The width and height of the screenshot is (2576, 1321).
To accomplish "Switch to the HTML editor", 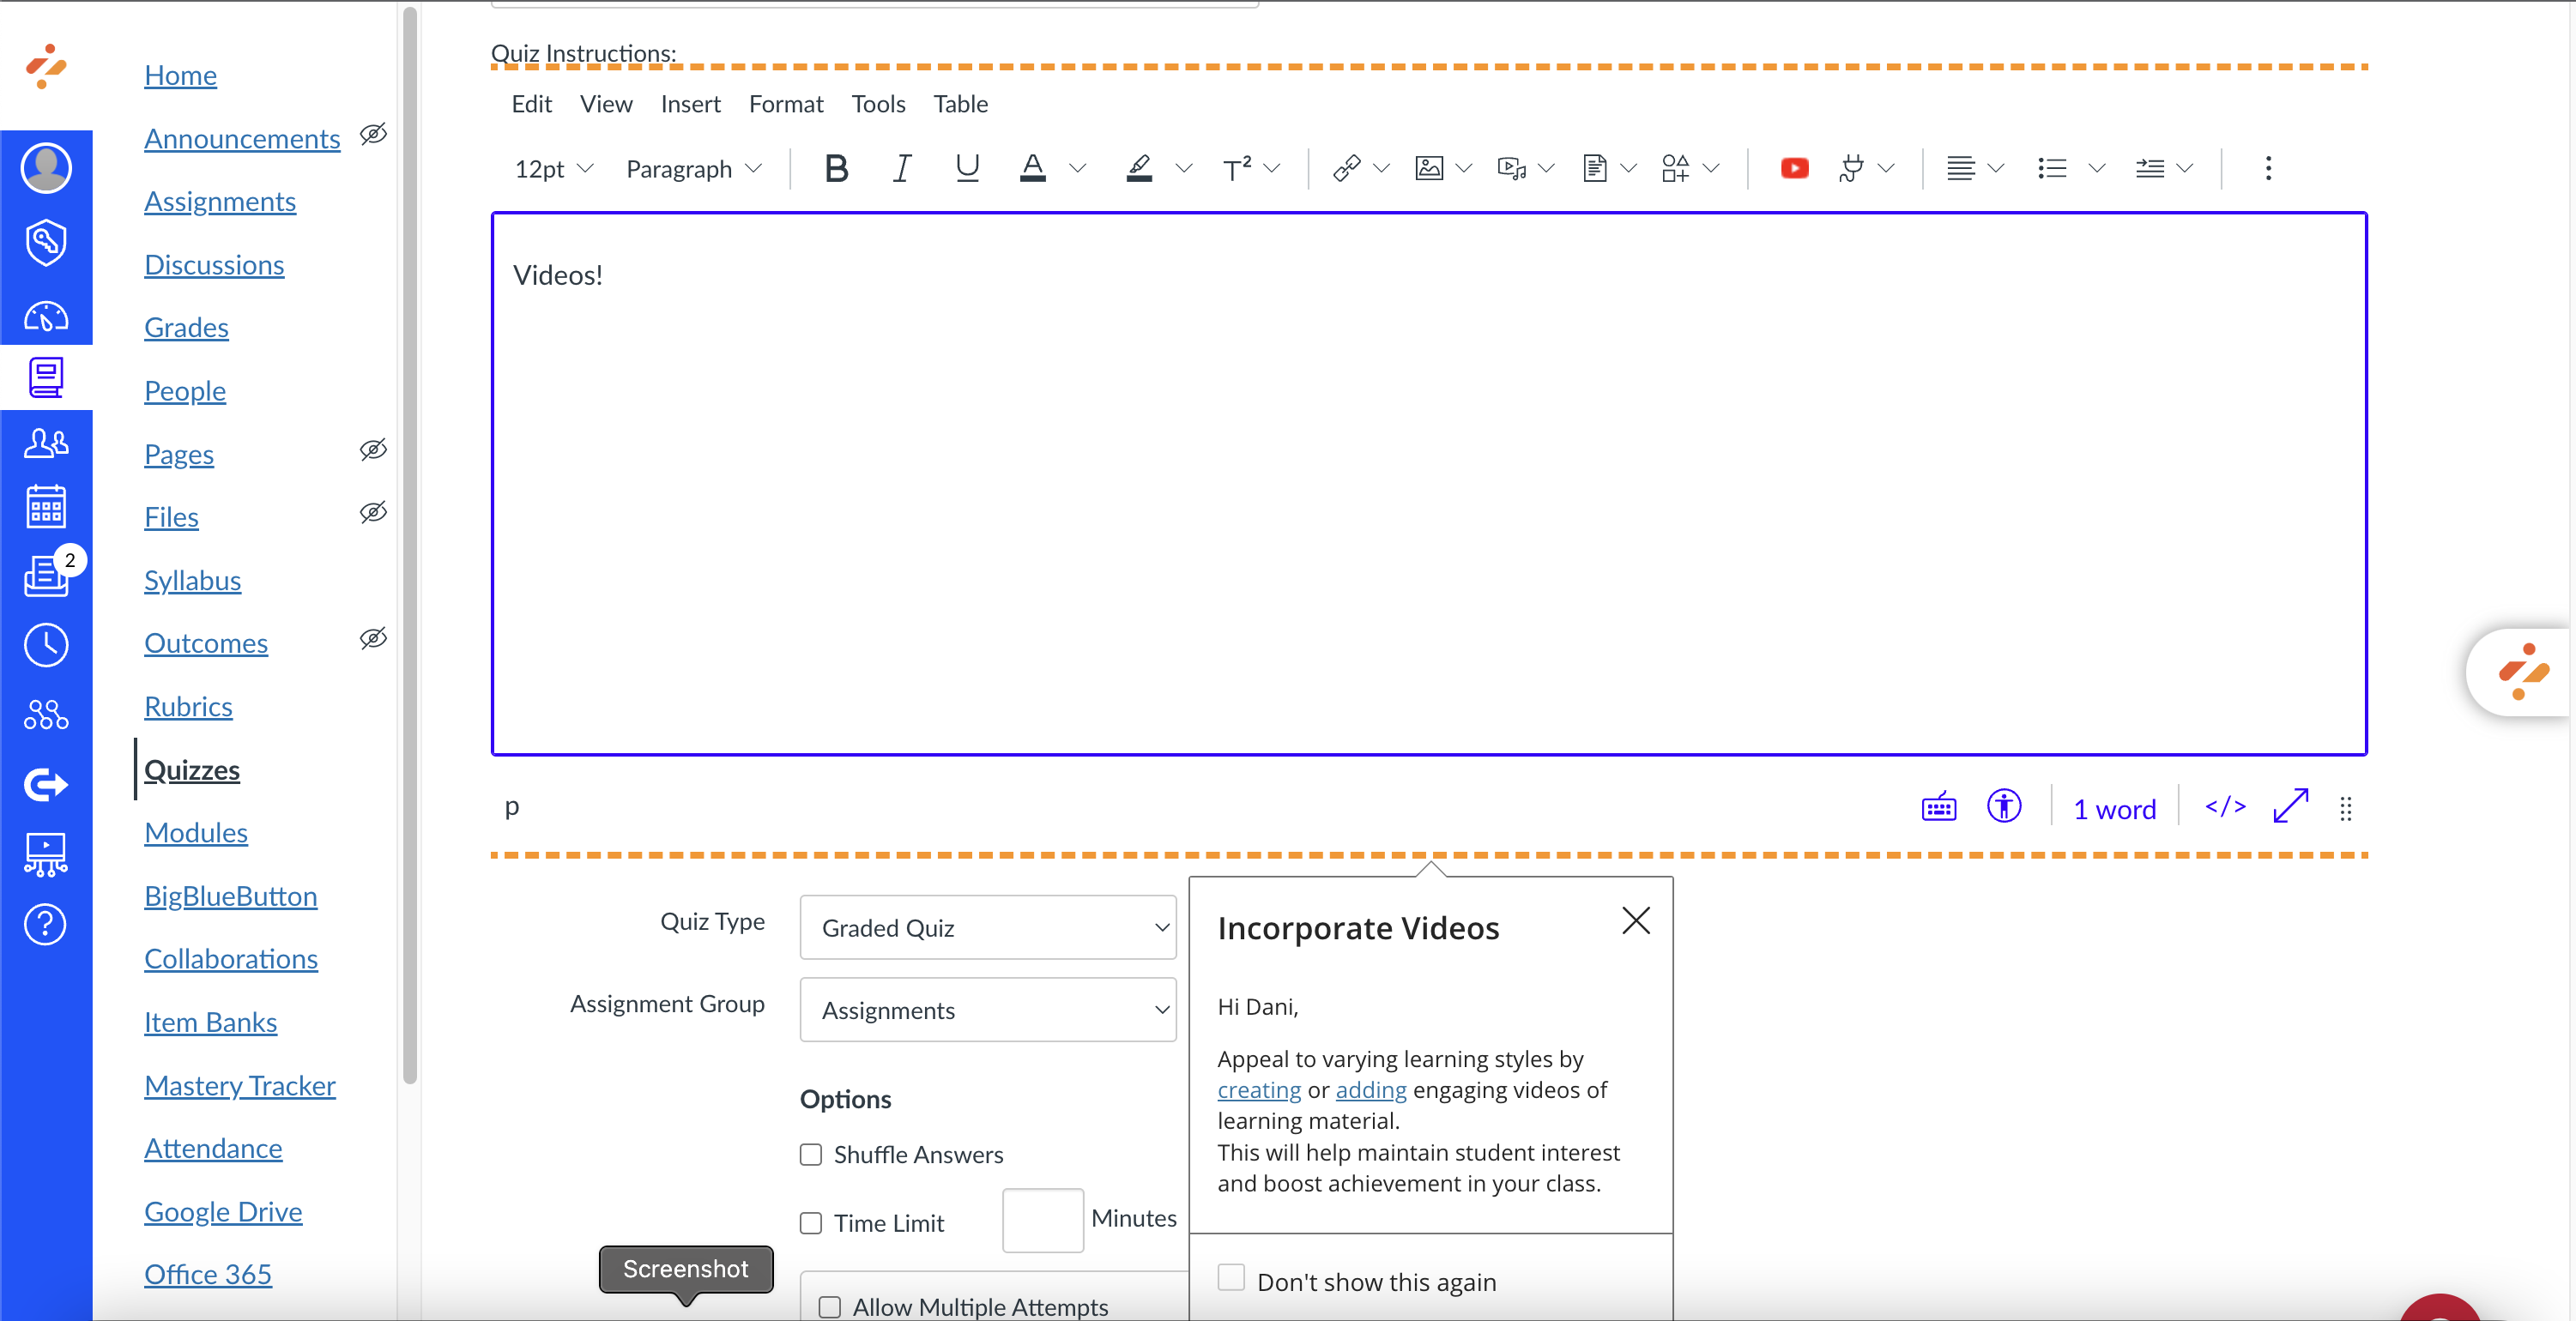I will pyautogui.click(x=2224, y=808).
